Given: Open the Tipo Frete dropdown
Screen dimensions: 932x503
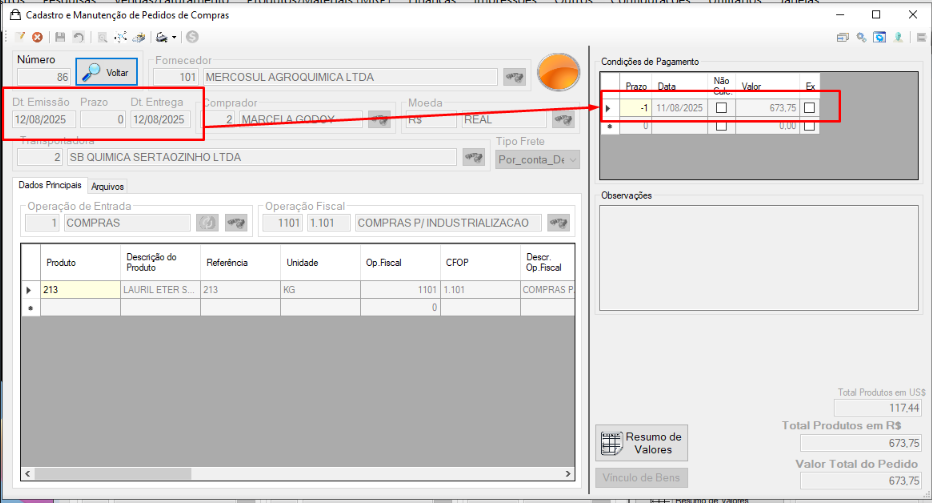Looking at the screenshot, I should 537,159.
